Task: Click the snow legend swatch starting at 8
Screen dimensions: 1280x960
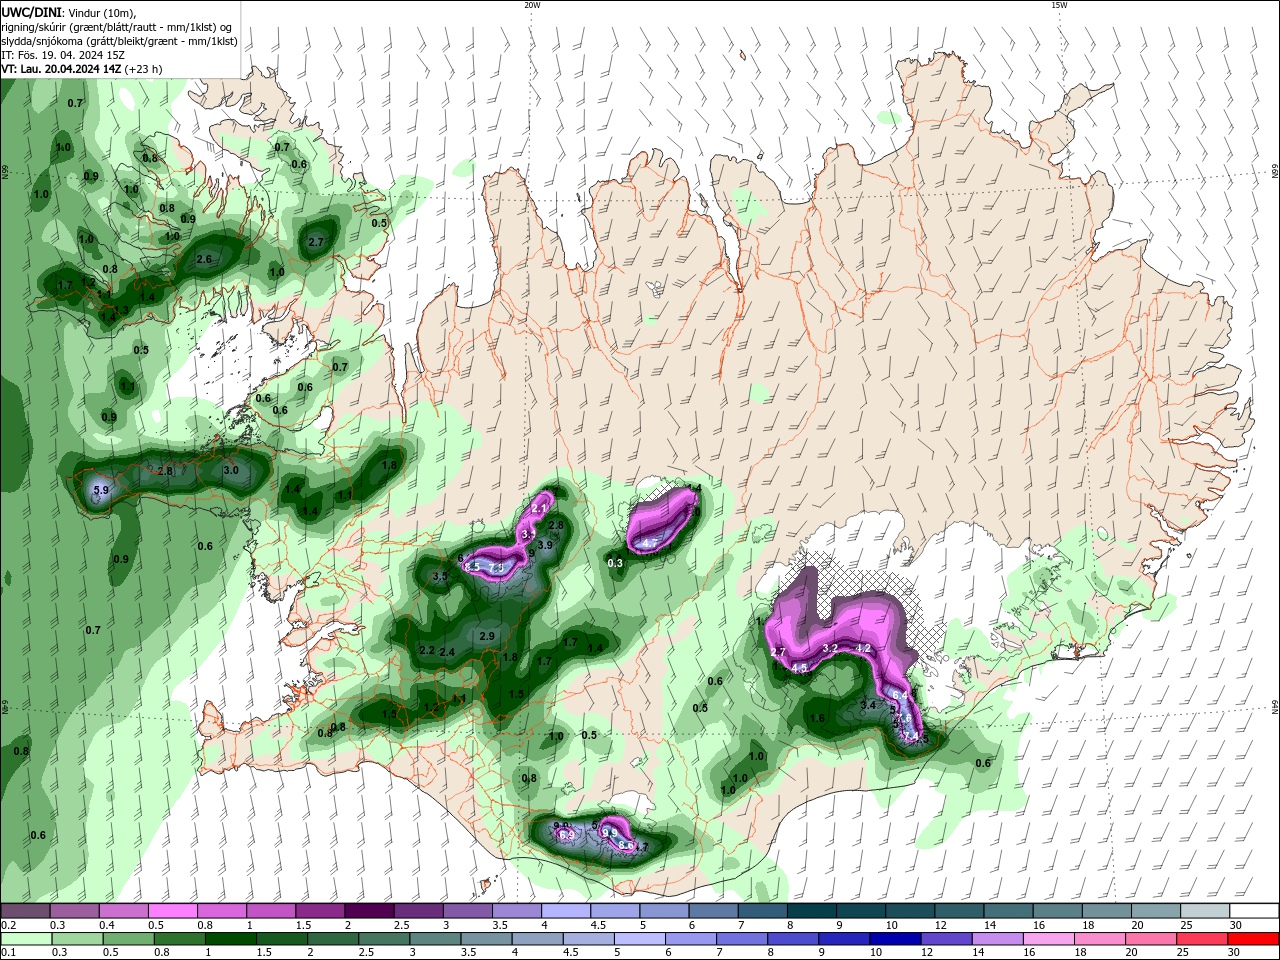Action: (812, 911)
